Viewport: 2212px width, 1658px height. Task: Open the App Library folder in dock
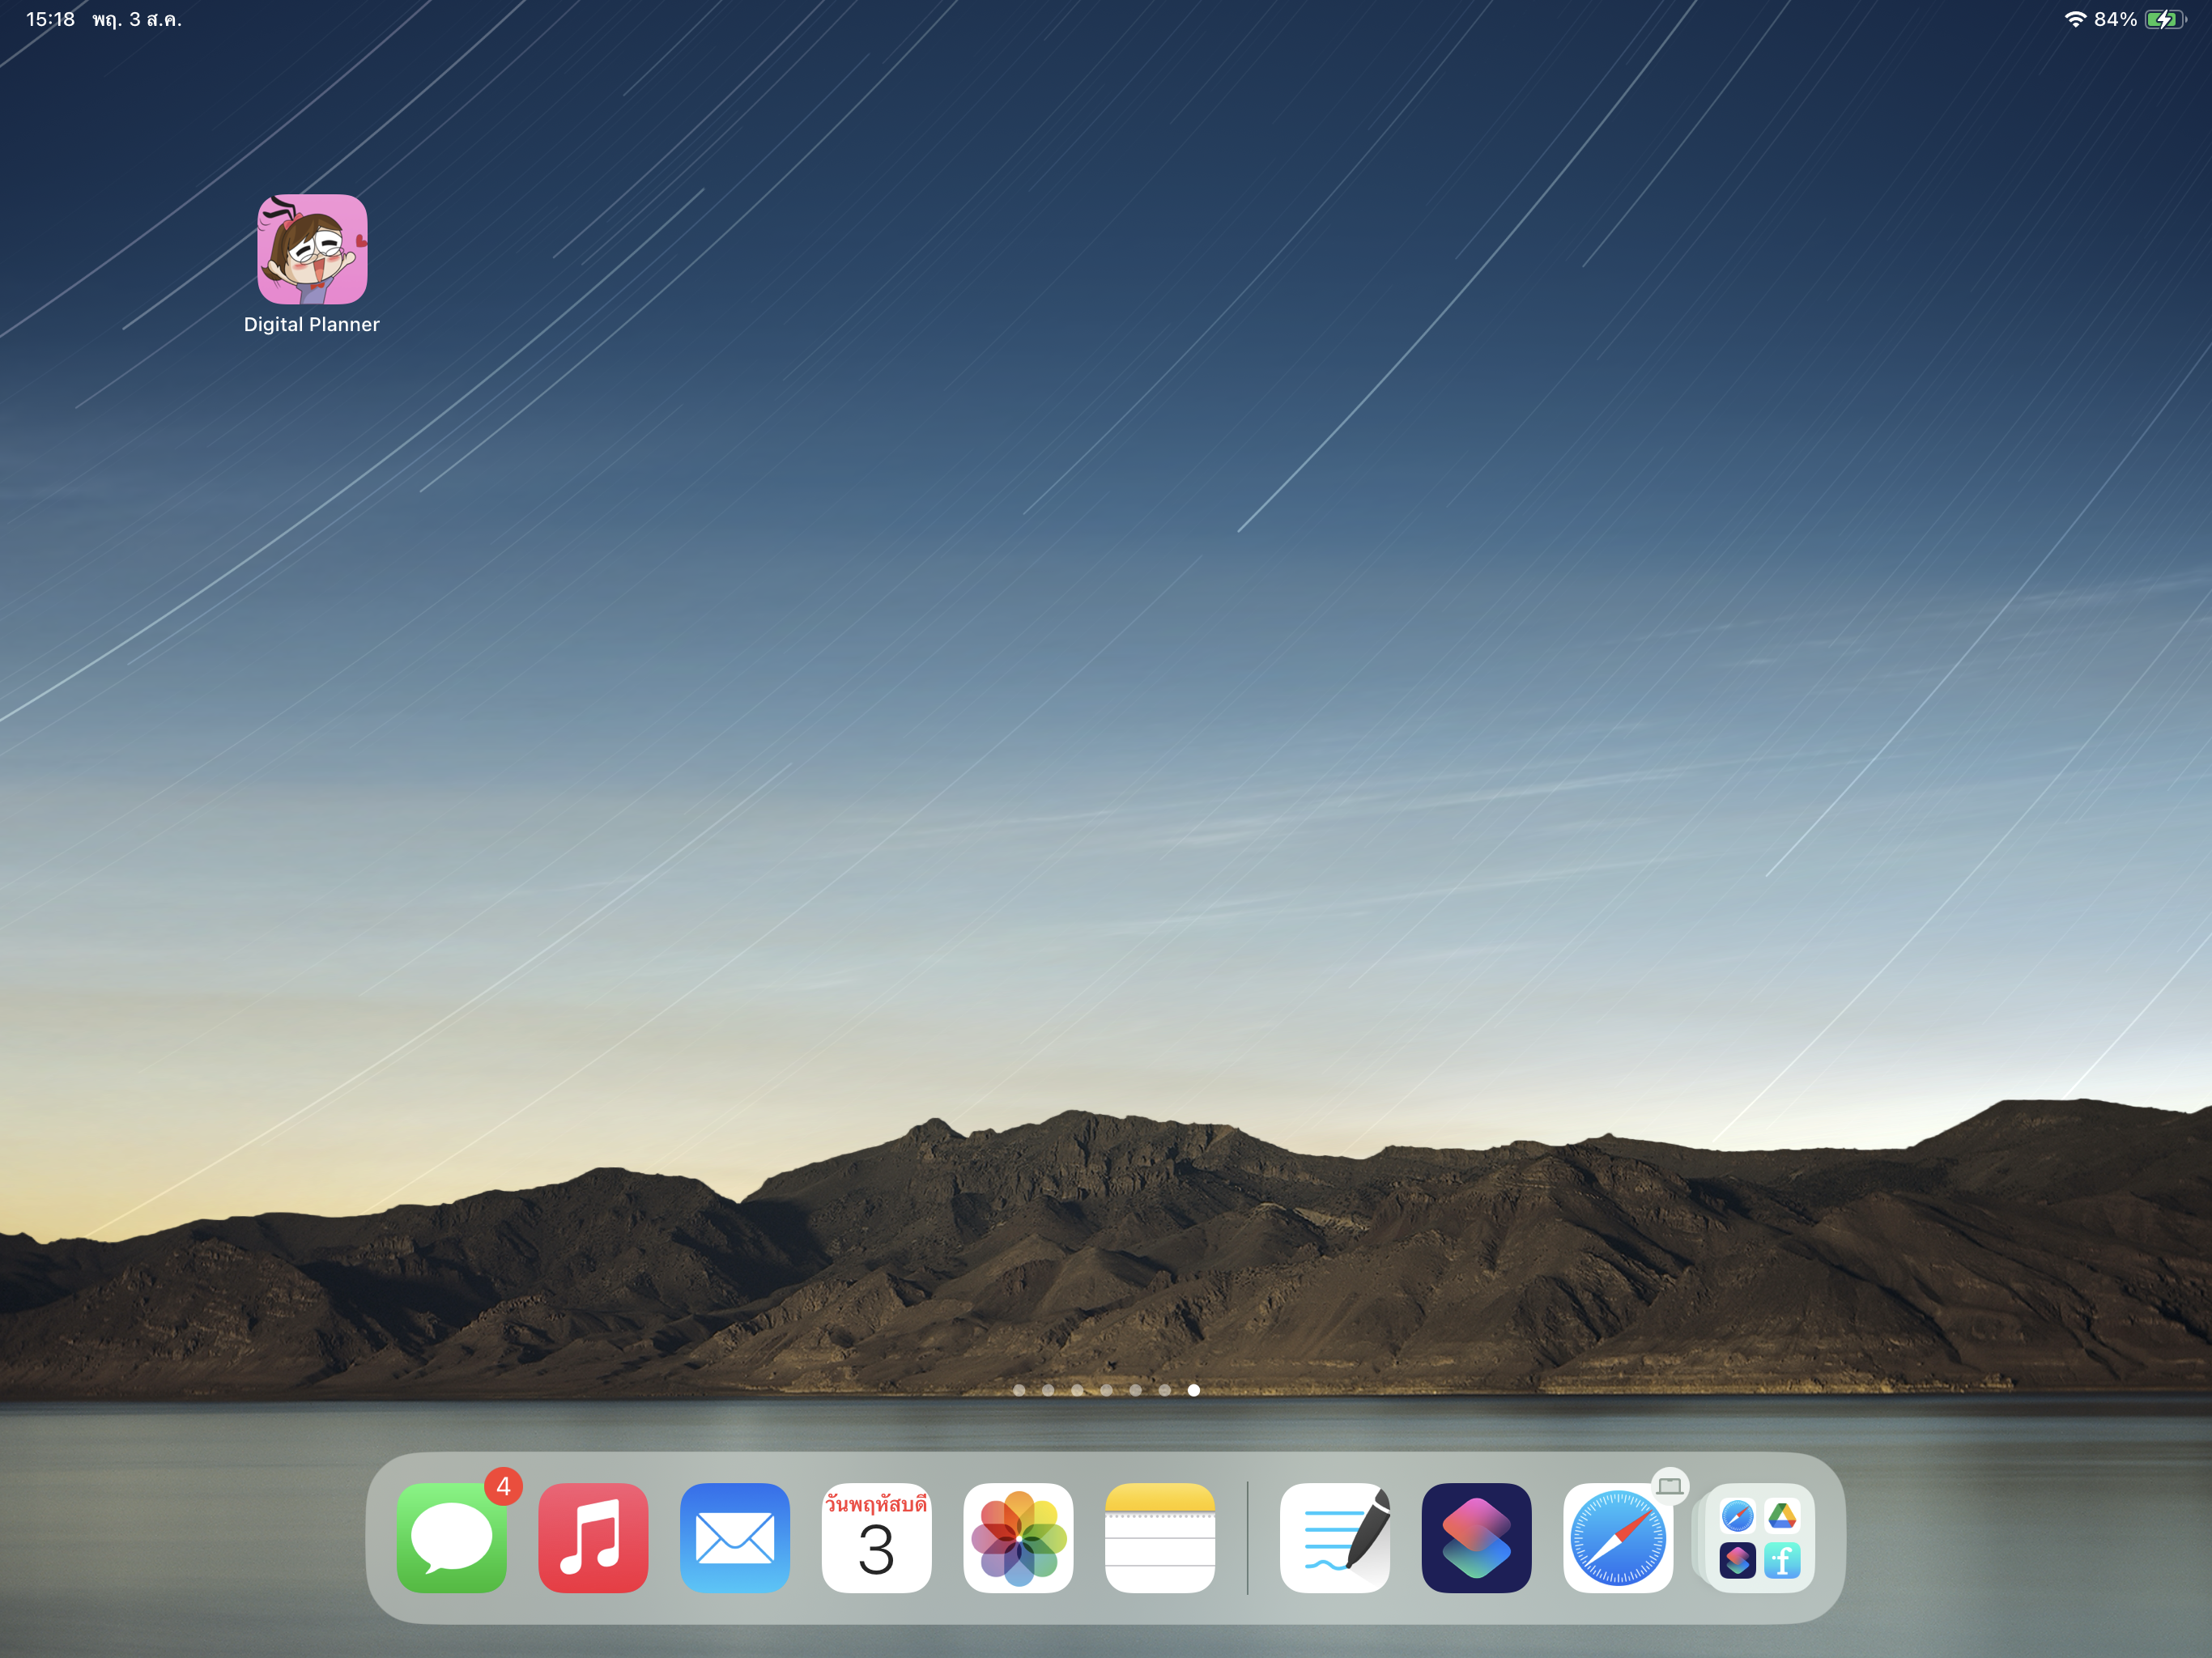coord(1759,1537)
